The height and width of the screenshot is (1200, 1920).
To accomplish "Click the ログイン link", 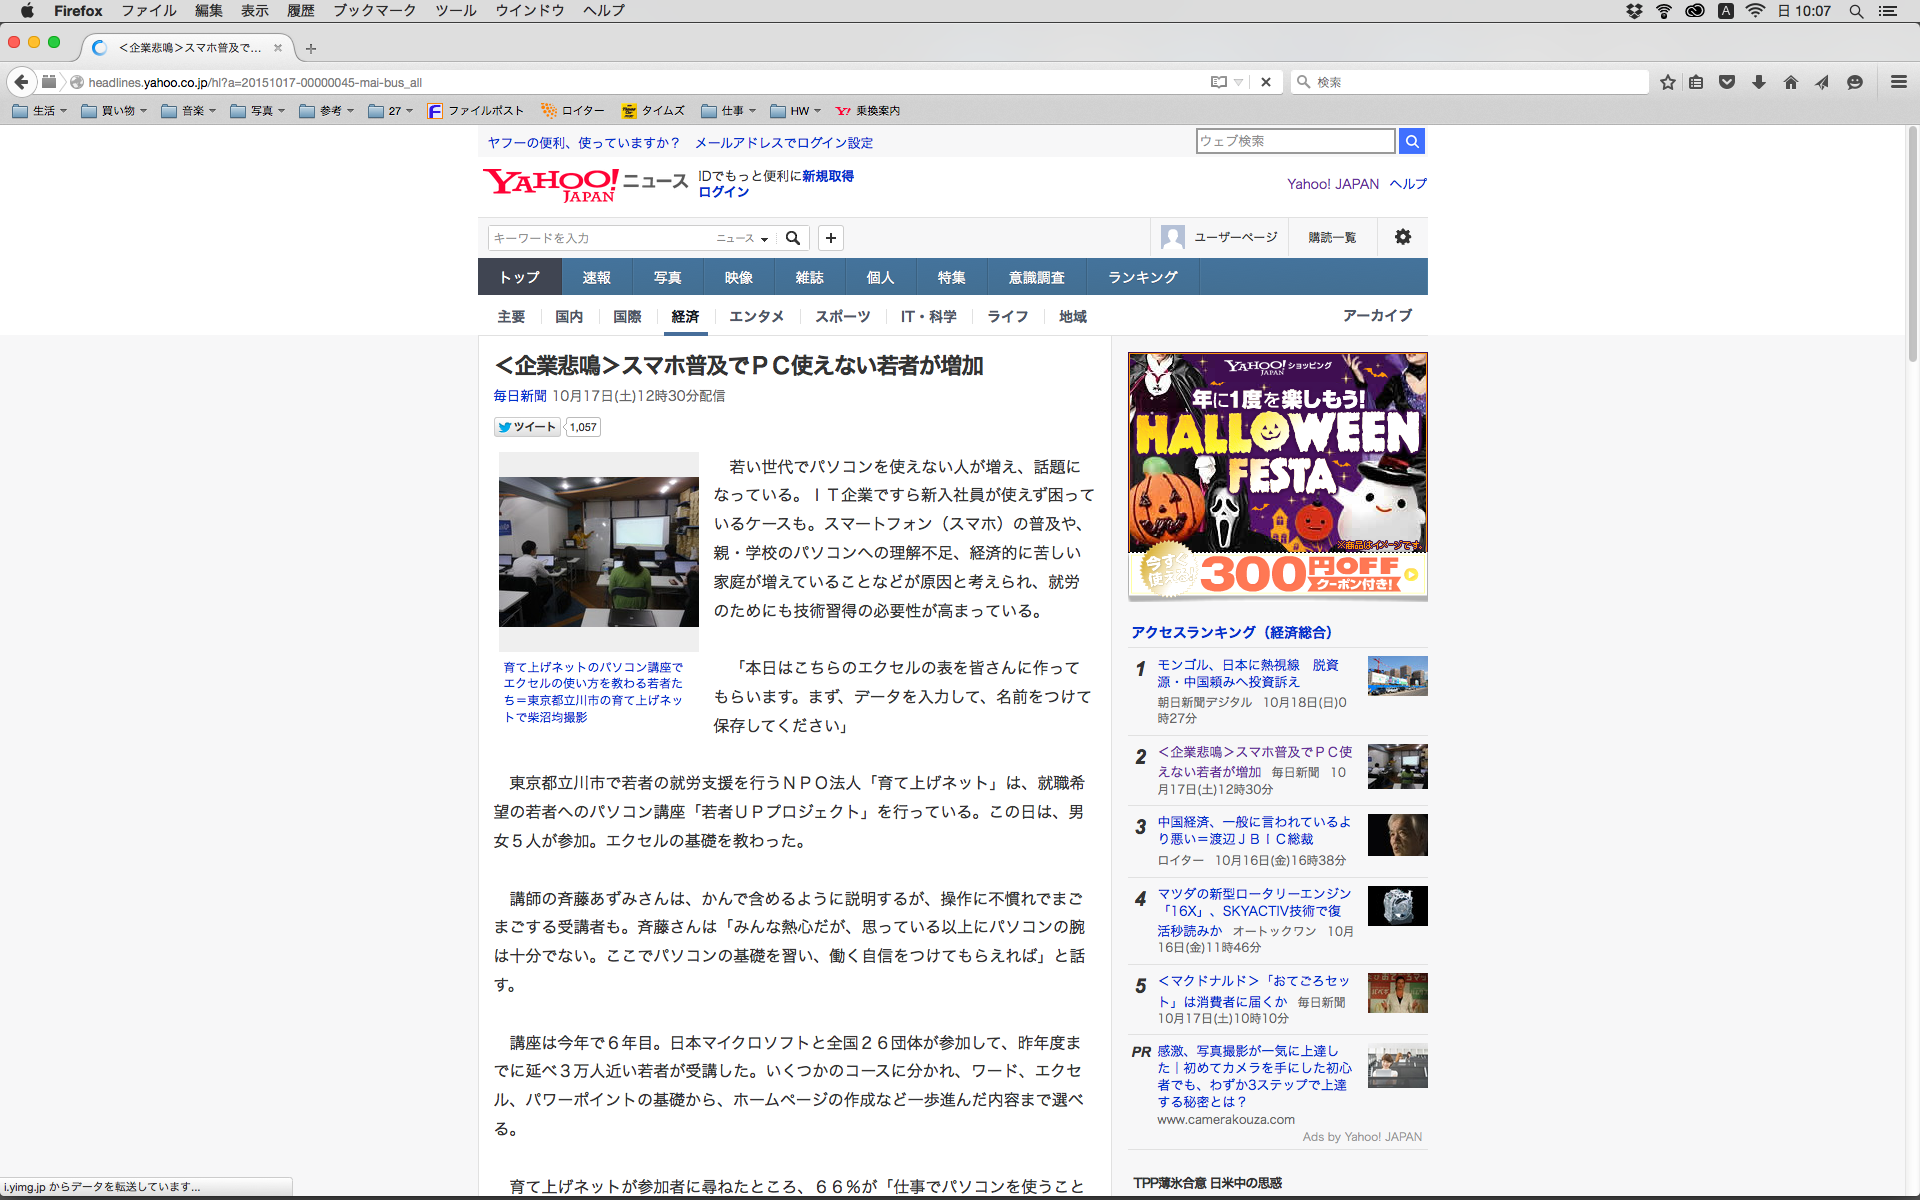I will [x=723, y=192].
